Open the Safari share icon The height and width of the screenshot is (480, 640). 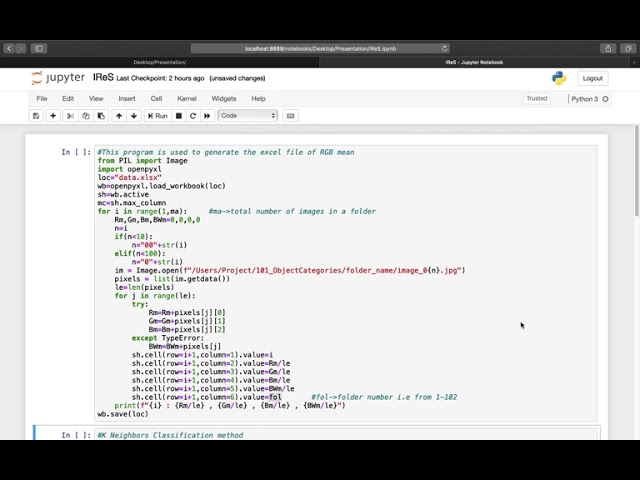608,49
